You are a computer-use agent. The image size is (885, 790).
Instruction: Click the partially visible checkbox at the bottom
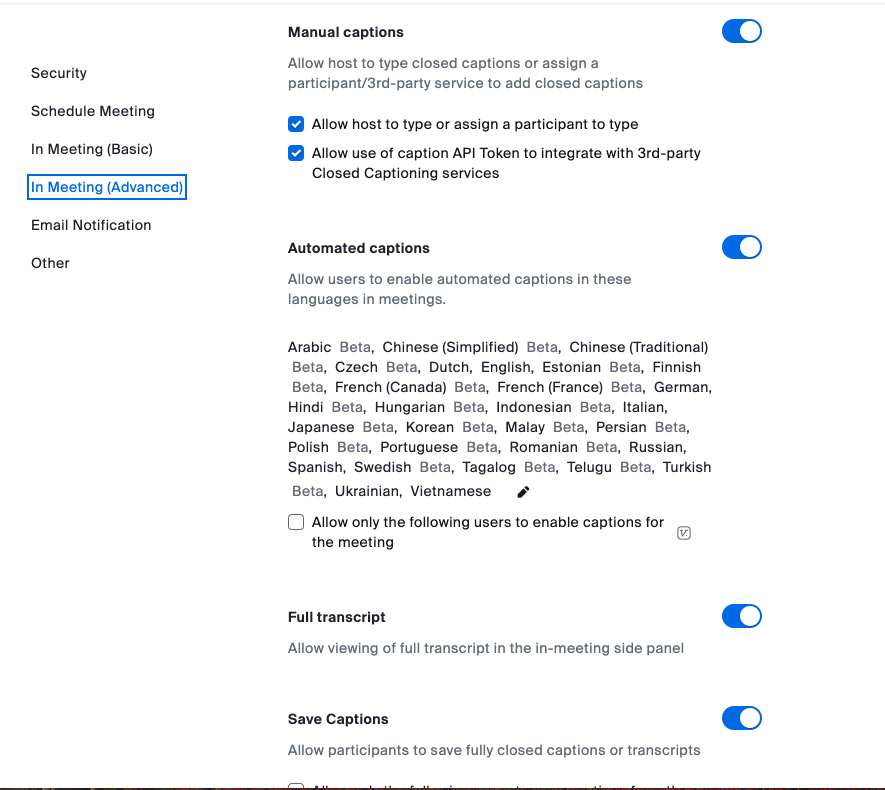click(296, 786)
